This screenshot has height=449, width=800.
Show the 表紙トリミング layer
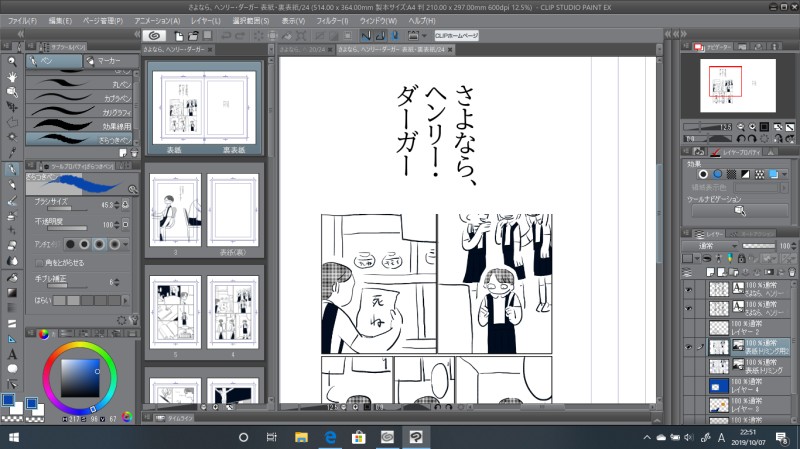point(689,366)
